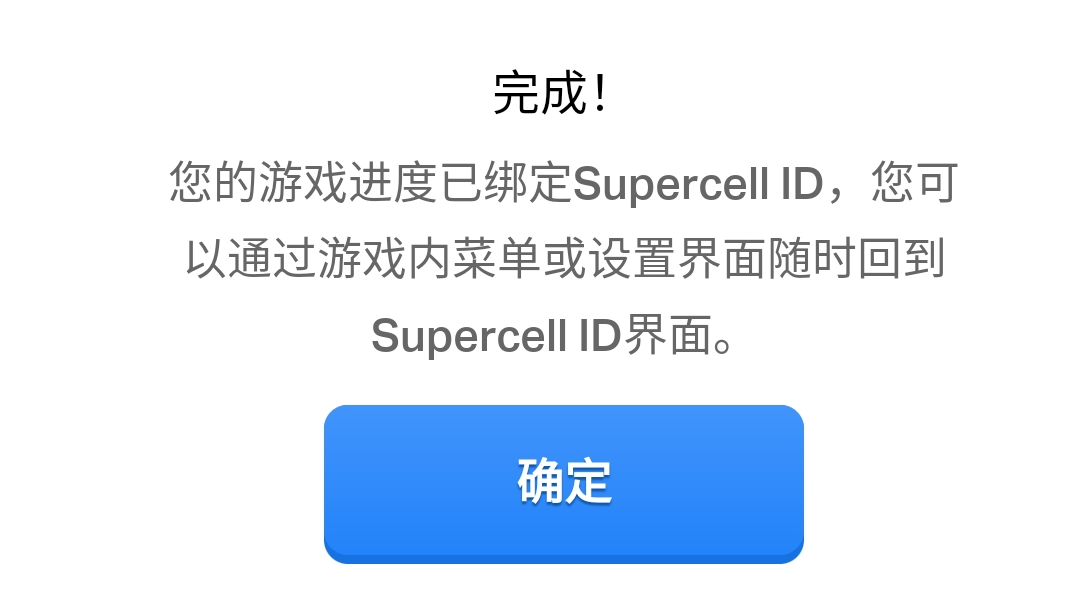
Task: Click the 或 character in the second line
Action: (x=565, y=259)
